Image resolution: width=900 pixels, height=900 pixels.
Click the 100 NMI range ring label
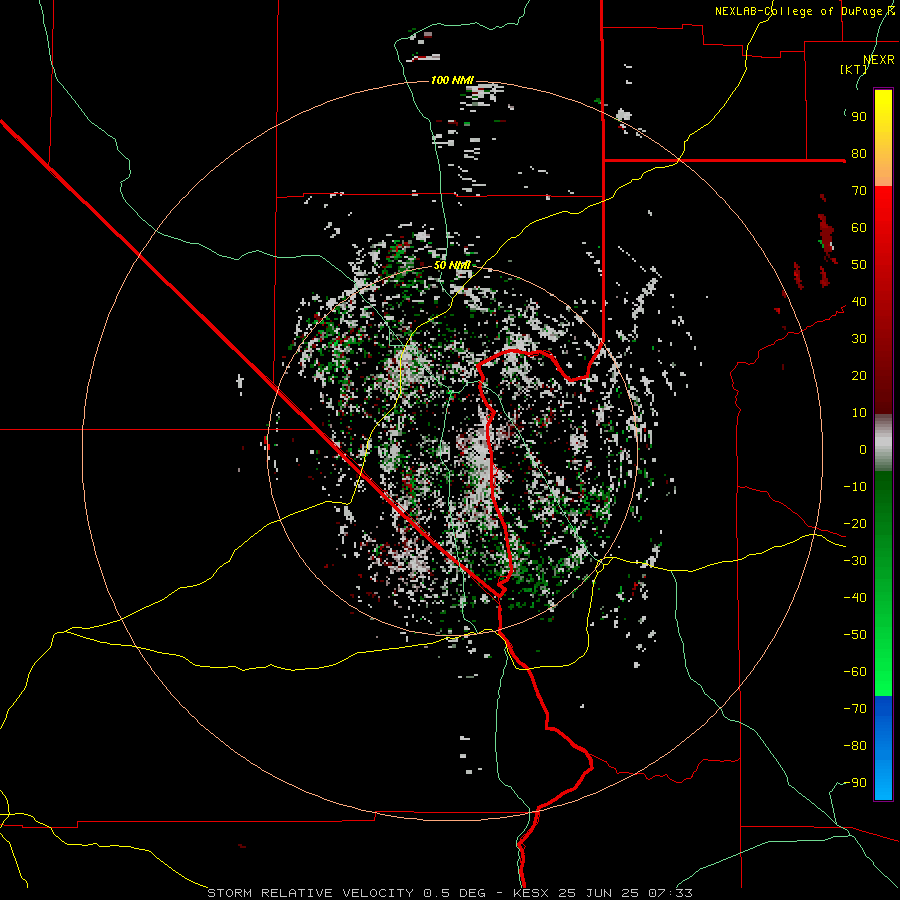coord(452,80)
